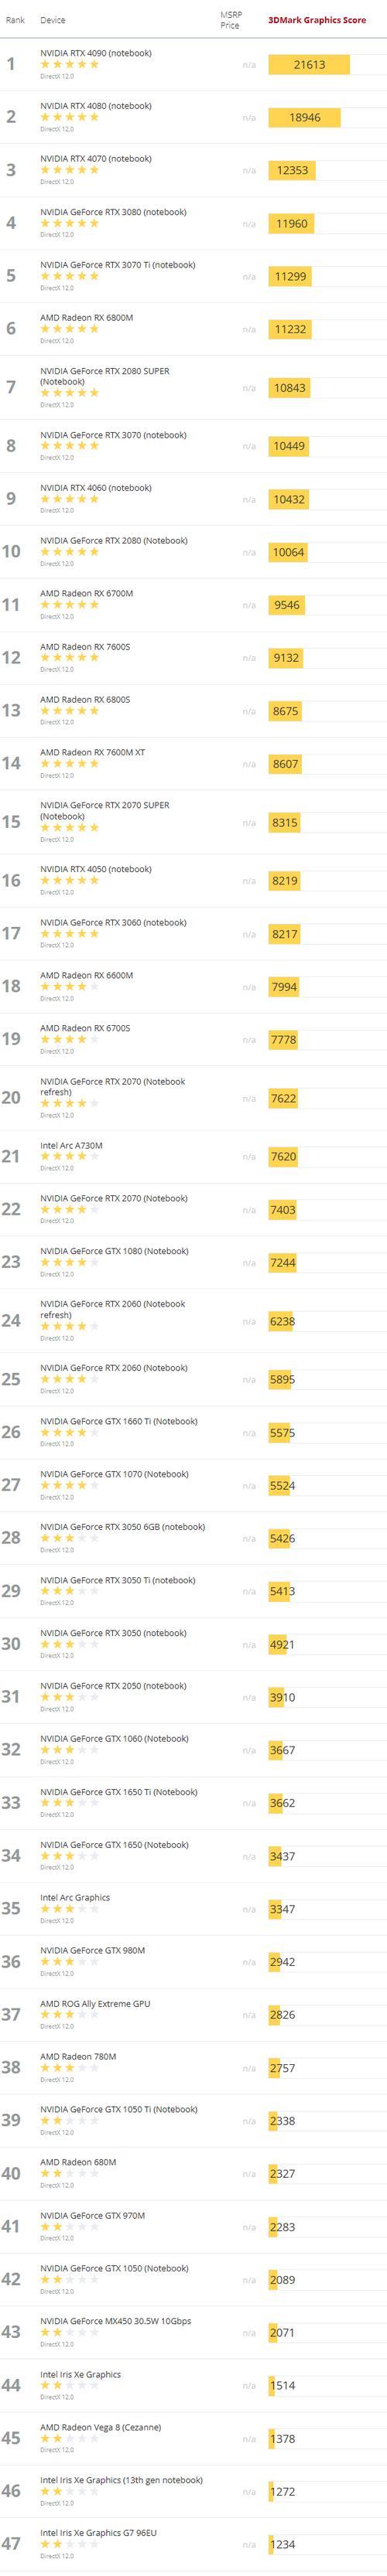Viewport: 387px width, 2576px height.
Task: Click the star rating for RTX 4070 notebook
Action: click(70, 170)
